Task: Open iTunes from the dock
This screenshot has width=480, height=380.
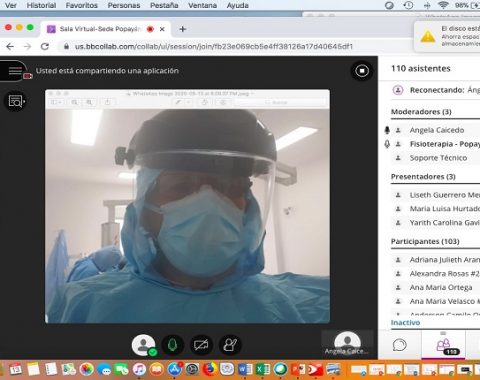Action: [x=139, y=369]
